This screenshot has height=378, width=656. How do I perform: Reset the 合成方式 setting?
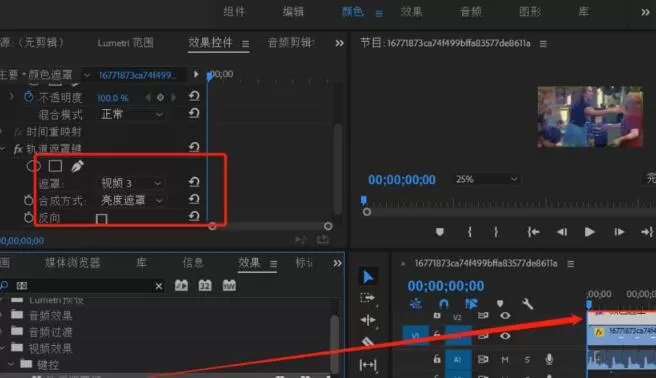(x=194, y=199)
